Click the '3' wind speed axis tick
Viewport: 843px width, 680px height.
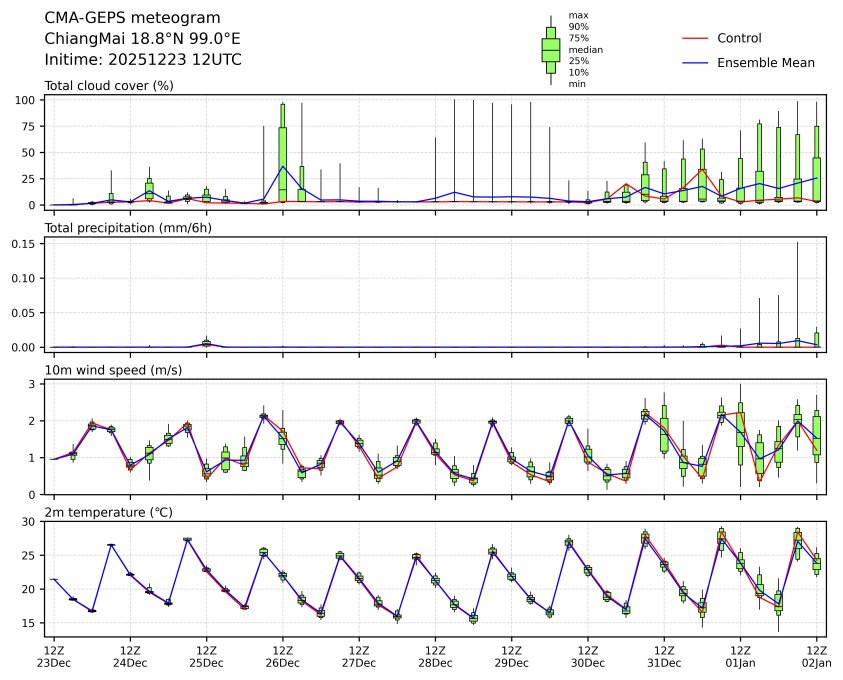(x=32, y=384)
